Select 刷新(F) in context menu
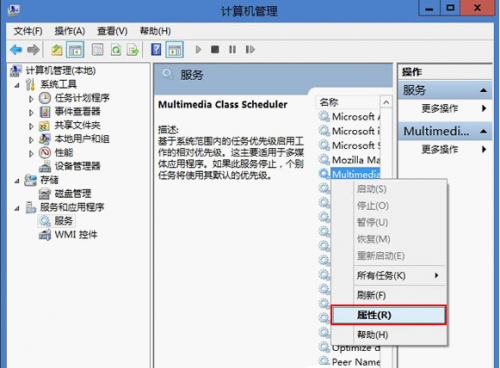This screenshot has width=500, height=368. click(388, 295)
